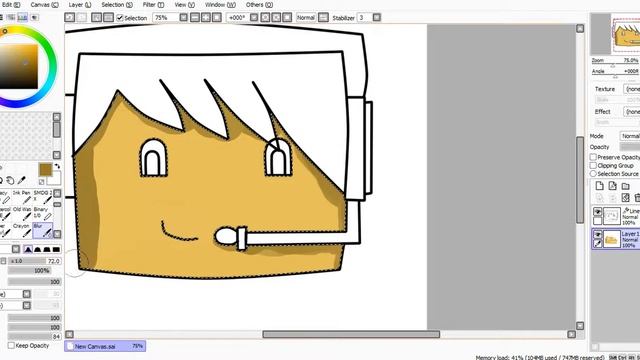Pick the Eyedropper color picker tool
Image resolution: width=640 pixels, height=360 pixels.
pyautogui.click(x=21, y=180)
